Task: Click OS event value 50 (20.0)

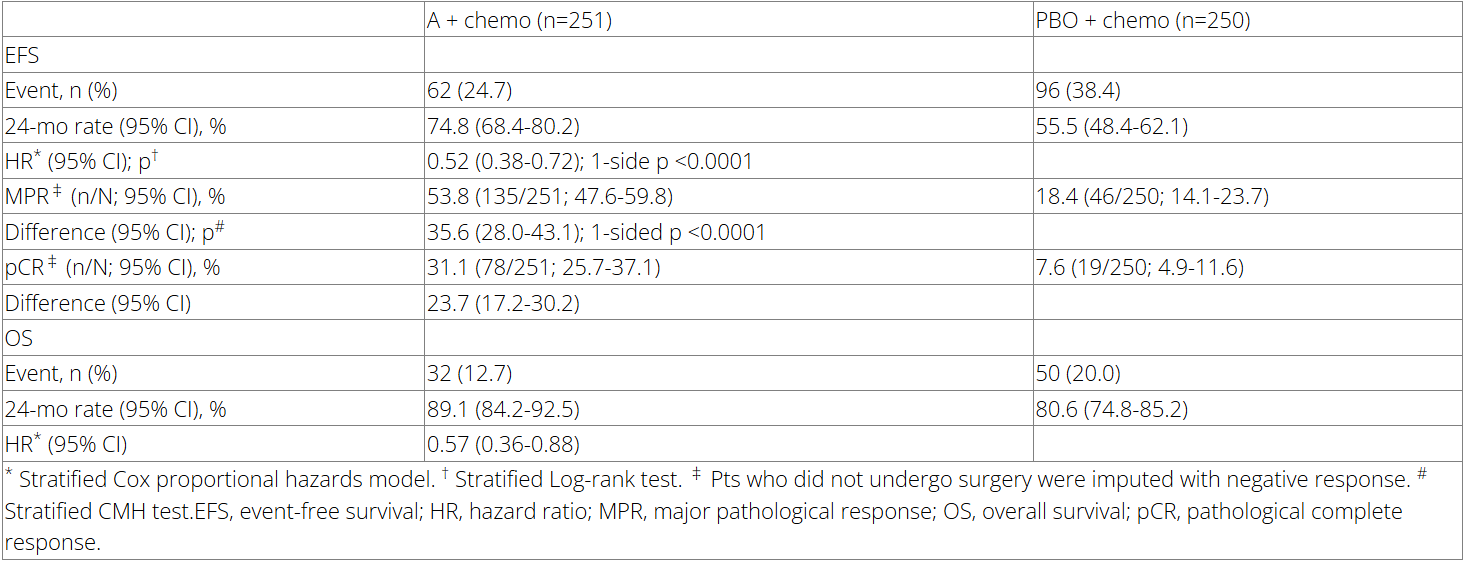Action: 1080,374
